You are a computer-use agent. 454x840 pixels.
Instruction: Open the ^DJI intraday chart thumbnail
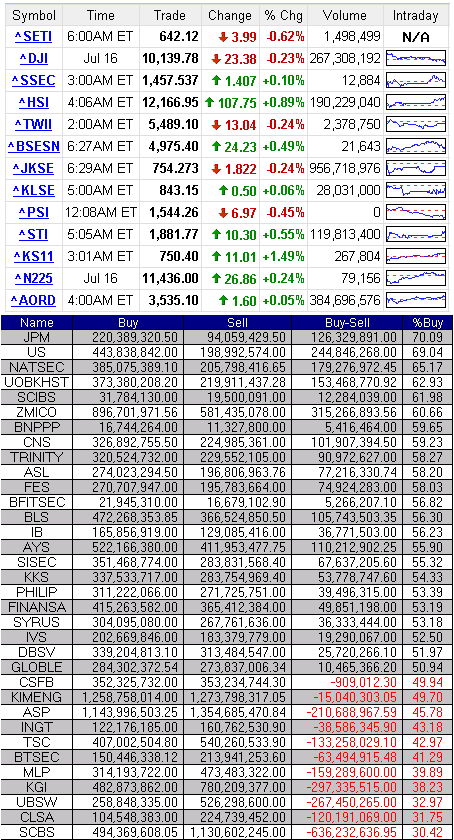click(x=416, y=58)
